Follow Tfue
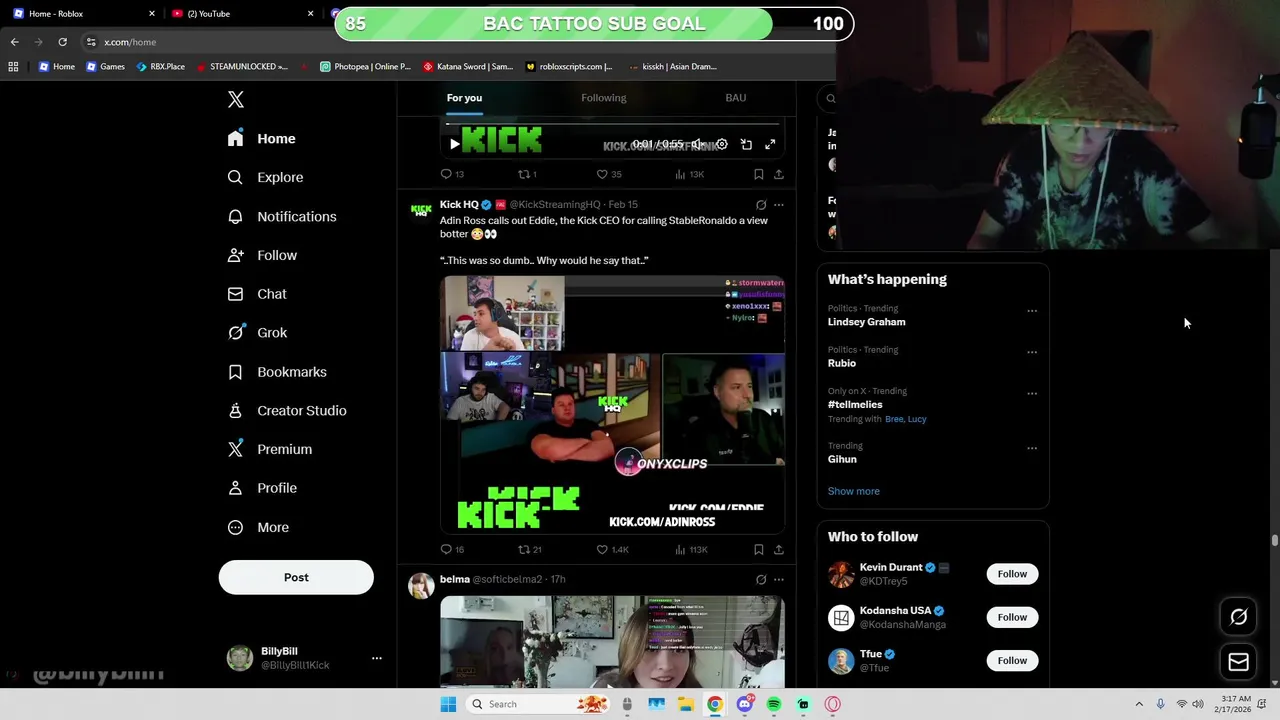The width and height of the screenshot is (1280, 720). pyautogui.click(x=1012, y=660)
